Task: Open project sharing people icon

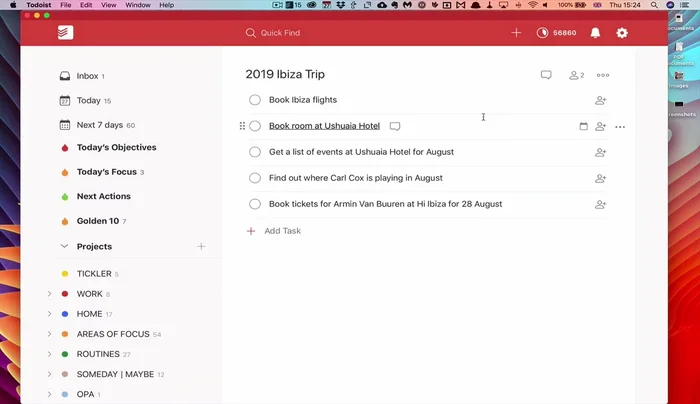Action: (x=575, y=75)
